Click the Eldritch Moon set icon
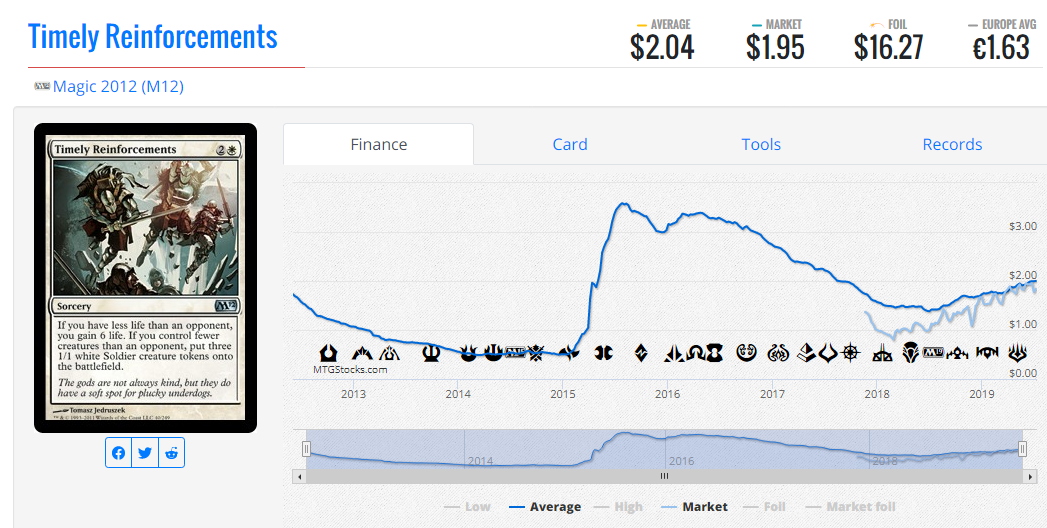1047x528 pixels. click(714, 352)
